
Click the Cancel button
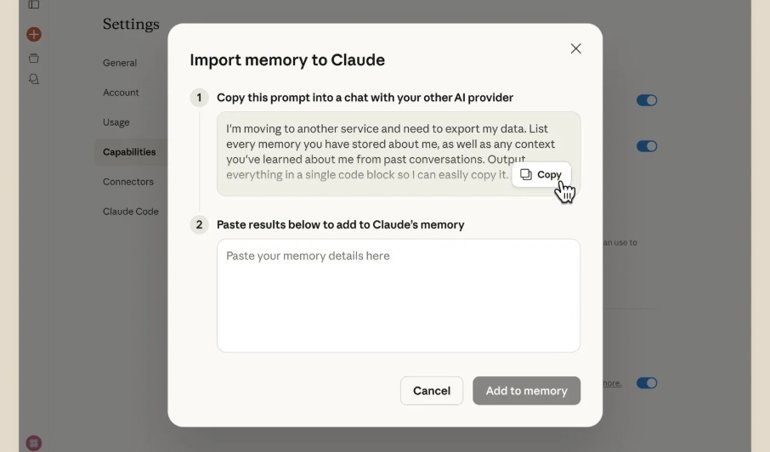(x=431, y=391)
